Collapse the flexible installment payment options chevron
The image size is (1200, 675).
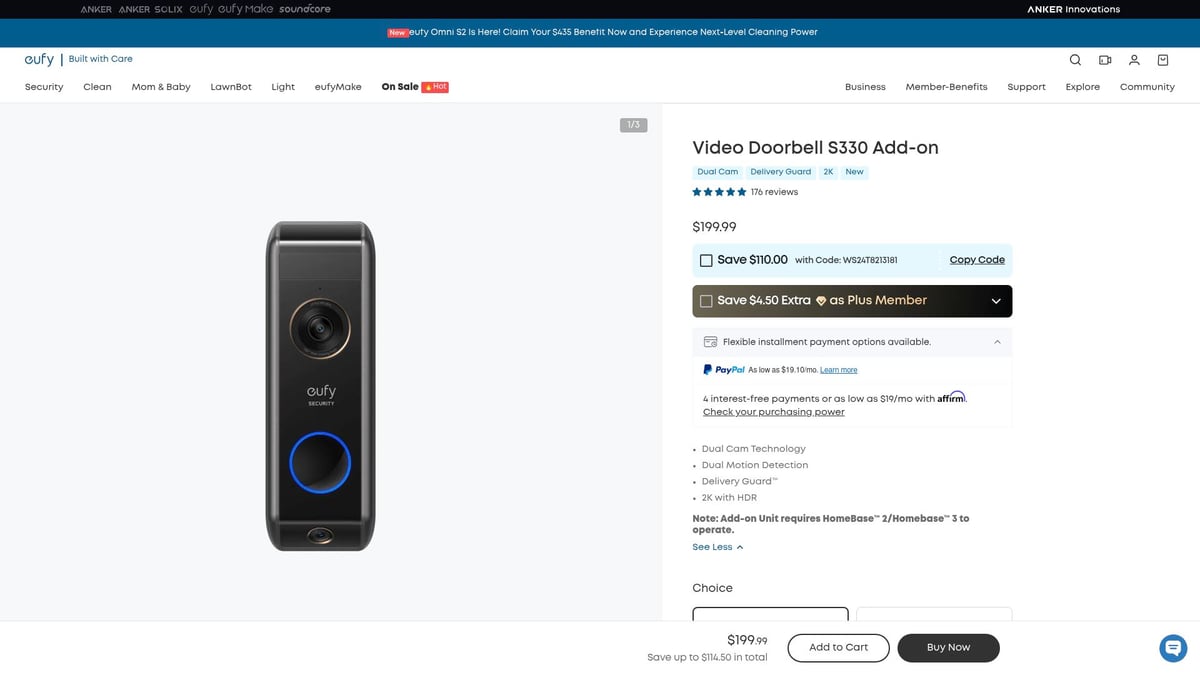(997, 342)
